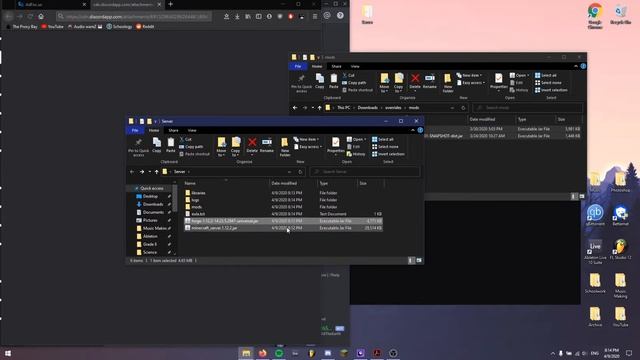Open the File tab in the Server window
This screenshot has width=640, height=360.
135,130
